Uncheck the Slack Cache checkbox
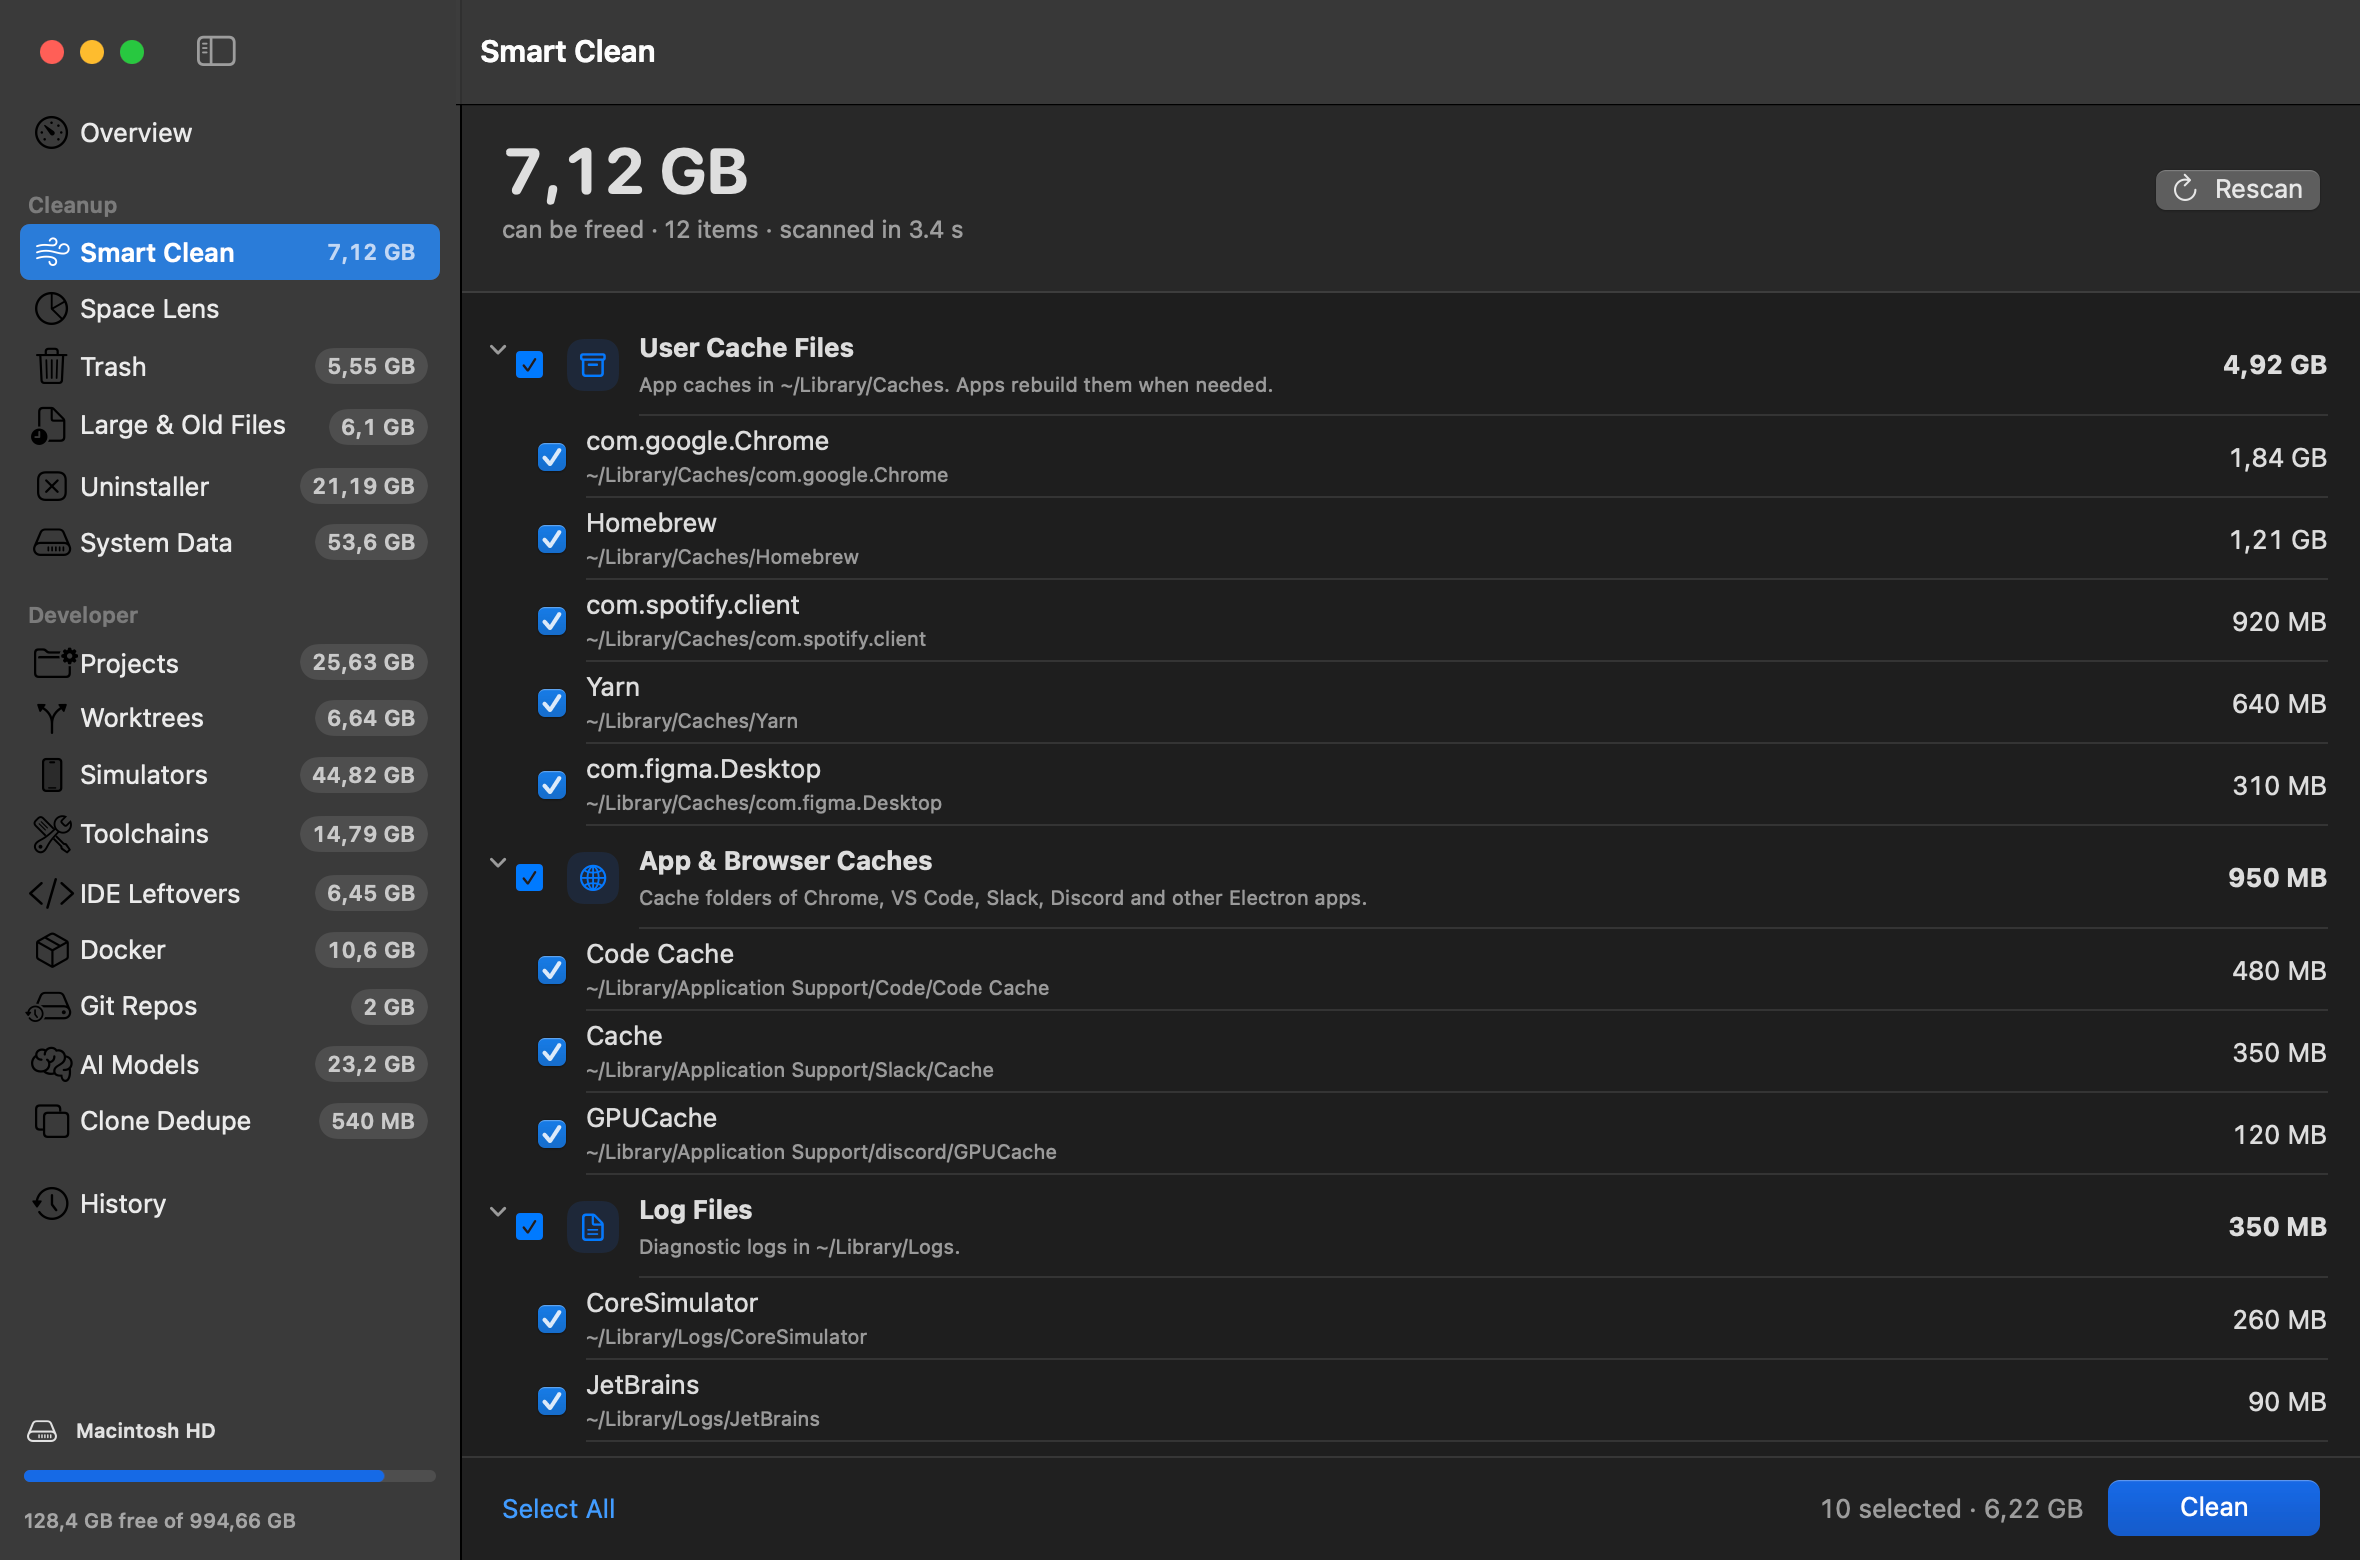The height and width of the screenshot is (1560, 2360). (551, 1052)
